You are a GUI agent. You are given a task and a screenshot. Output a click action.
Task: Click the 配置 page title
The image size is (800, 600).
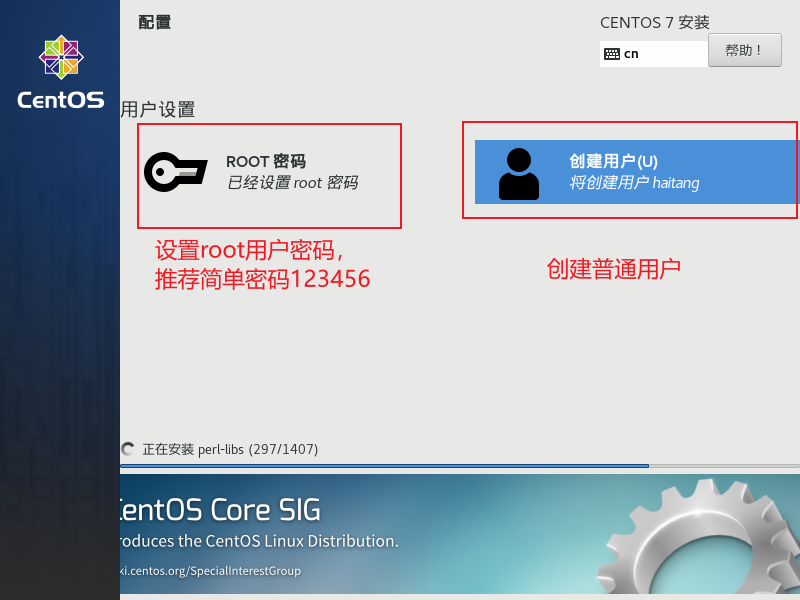(x=155, y=22)
